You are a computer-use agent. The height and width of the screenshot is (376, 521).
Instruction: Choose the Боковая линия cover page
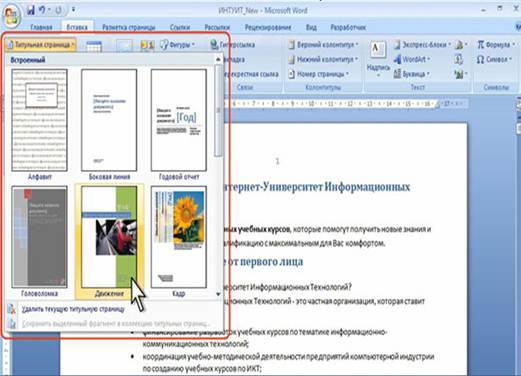tap(109, 125)
